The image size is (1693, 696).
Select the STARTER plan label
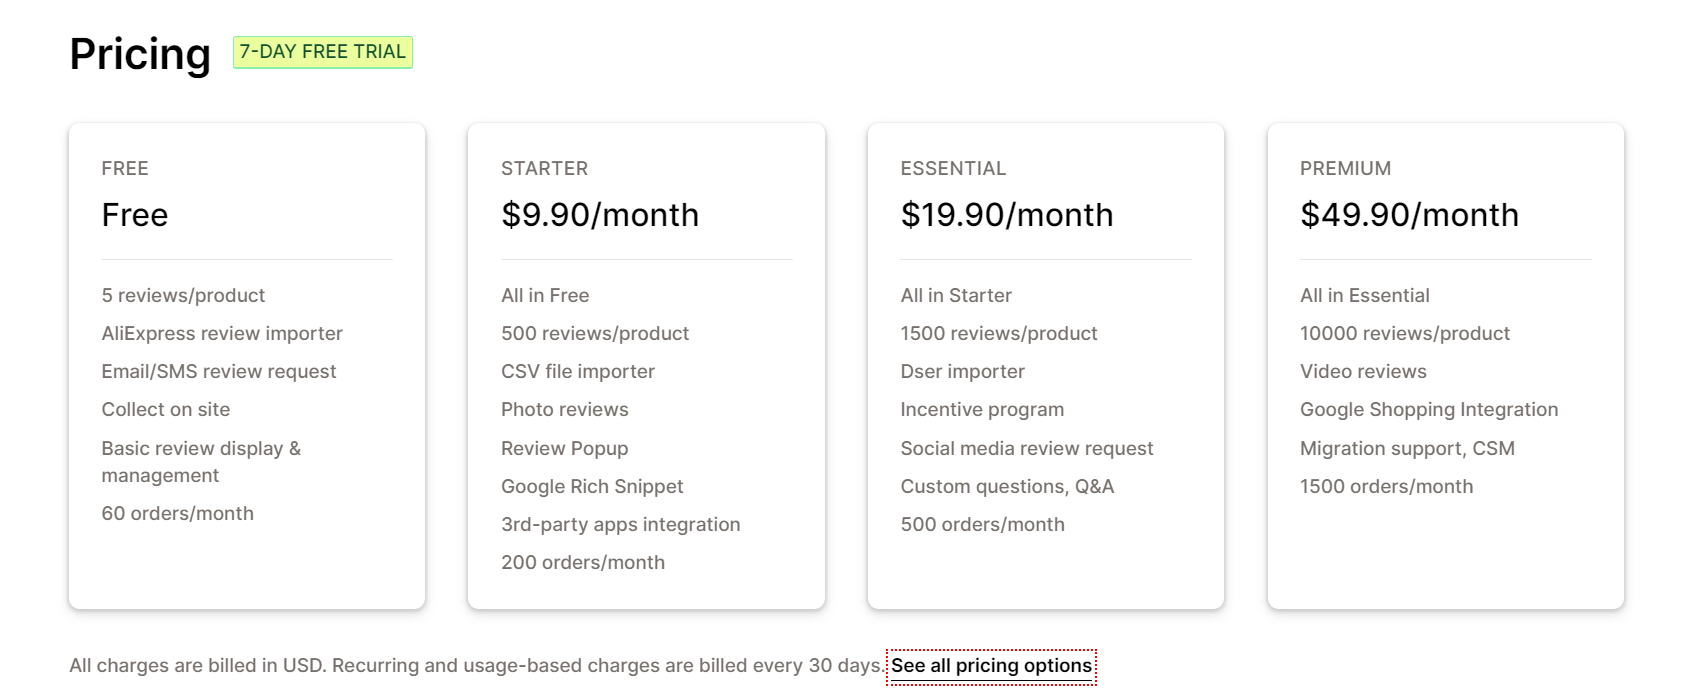[545, 169]
